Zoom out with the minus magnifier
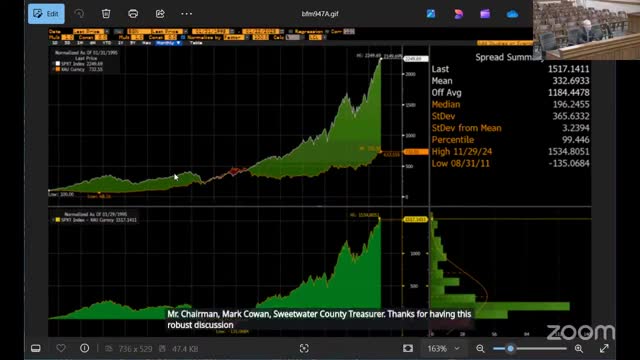The width and height of the screenshot is (640, 360). [480, 349]
